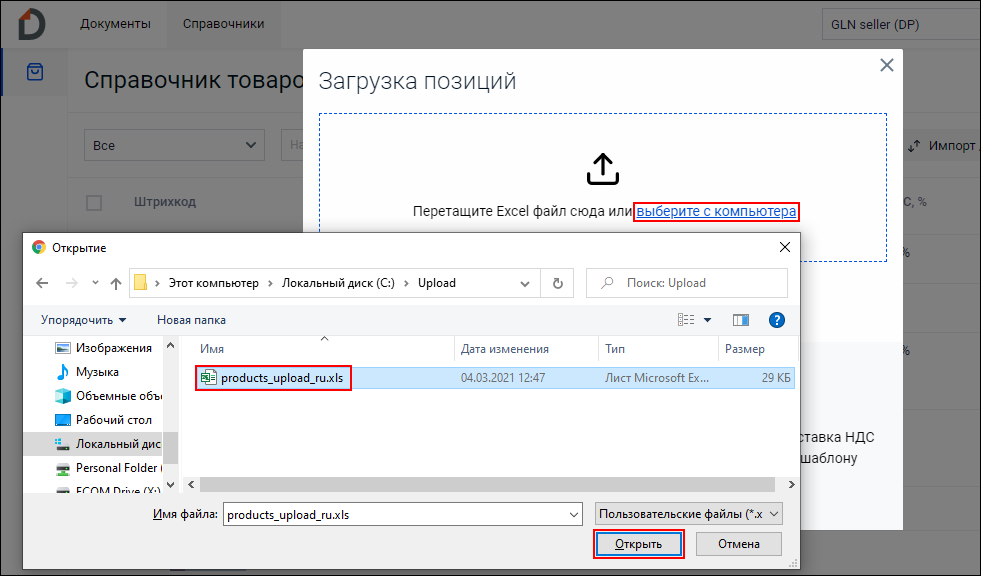Refresh the Upload folder listing

557,283
